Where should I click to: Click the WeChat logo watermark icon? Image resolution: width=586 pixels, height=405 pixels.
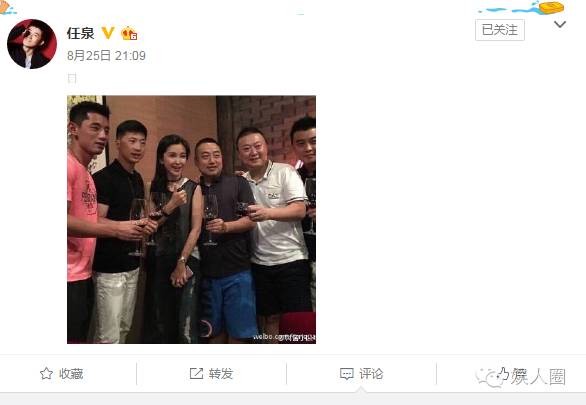click(487, 377)
